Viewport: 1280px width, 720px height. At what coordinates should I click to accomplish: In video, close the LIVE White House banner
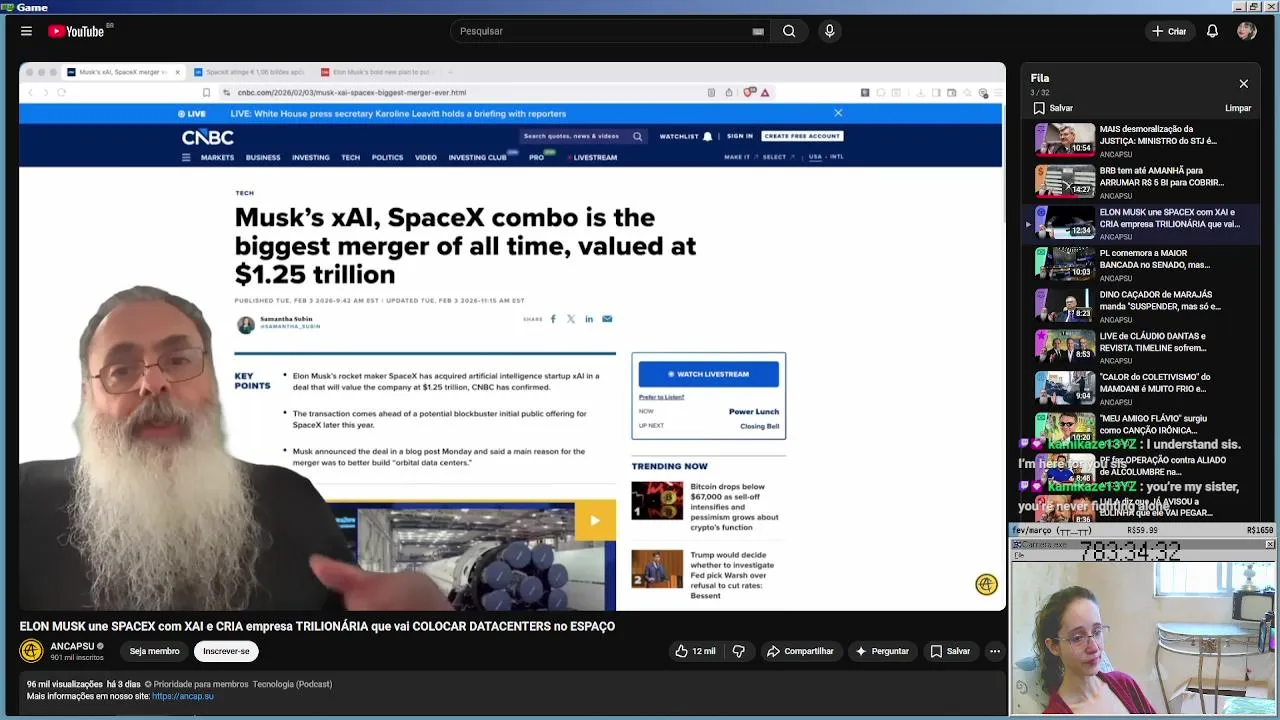(838, 113)
